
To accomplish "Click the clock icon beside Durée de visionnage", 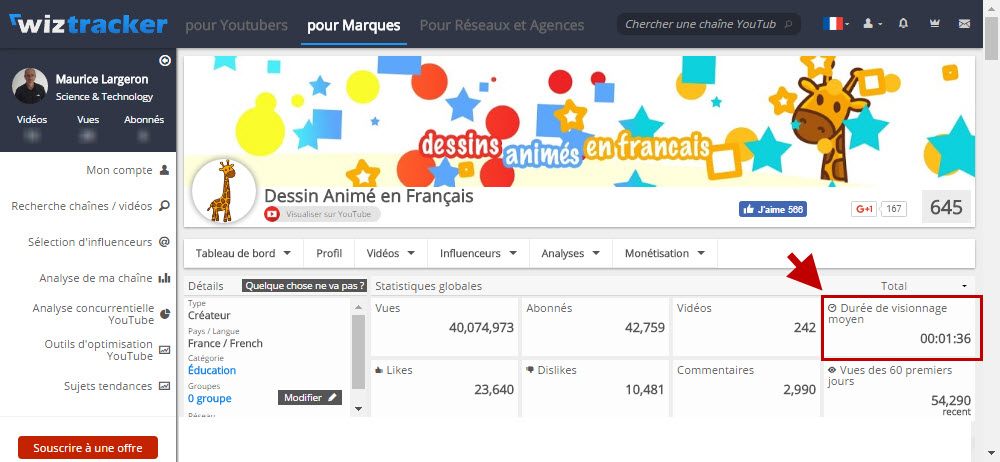I will (x=832, y=308).
